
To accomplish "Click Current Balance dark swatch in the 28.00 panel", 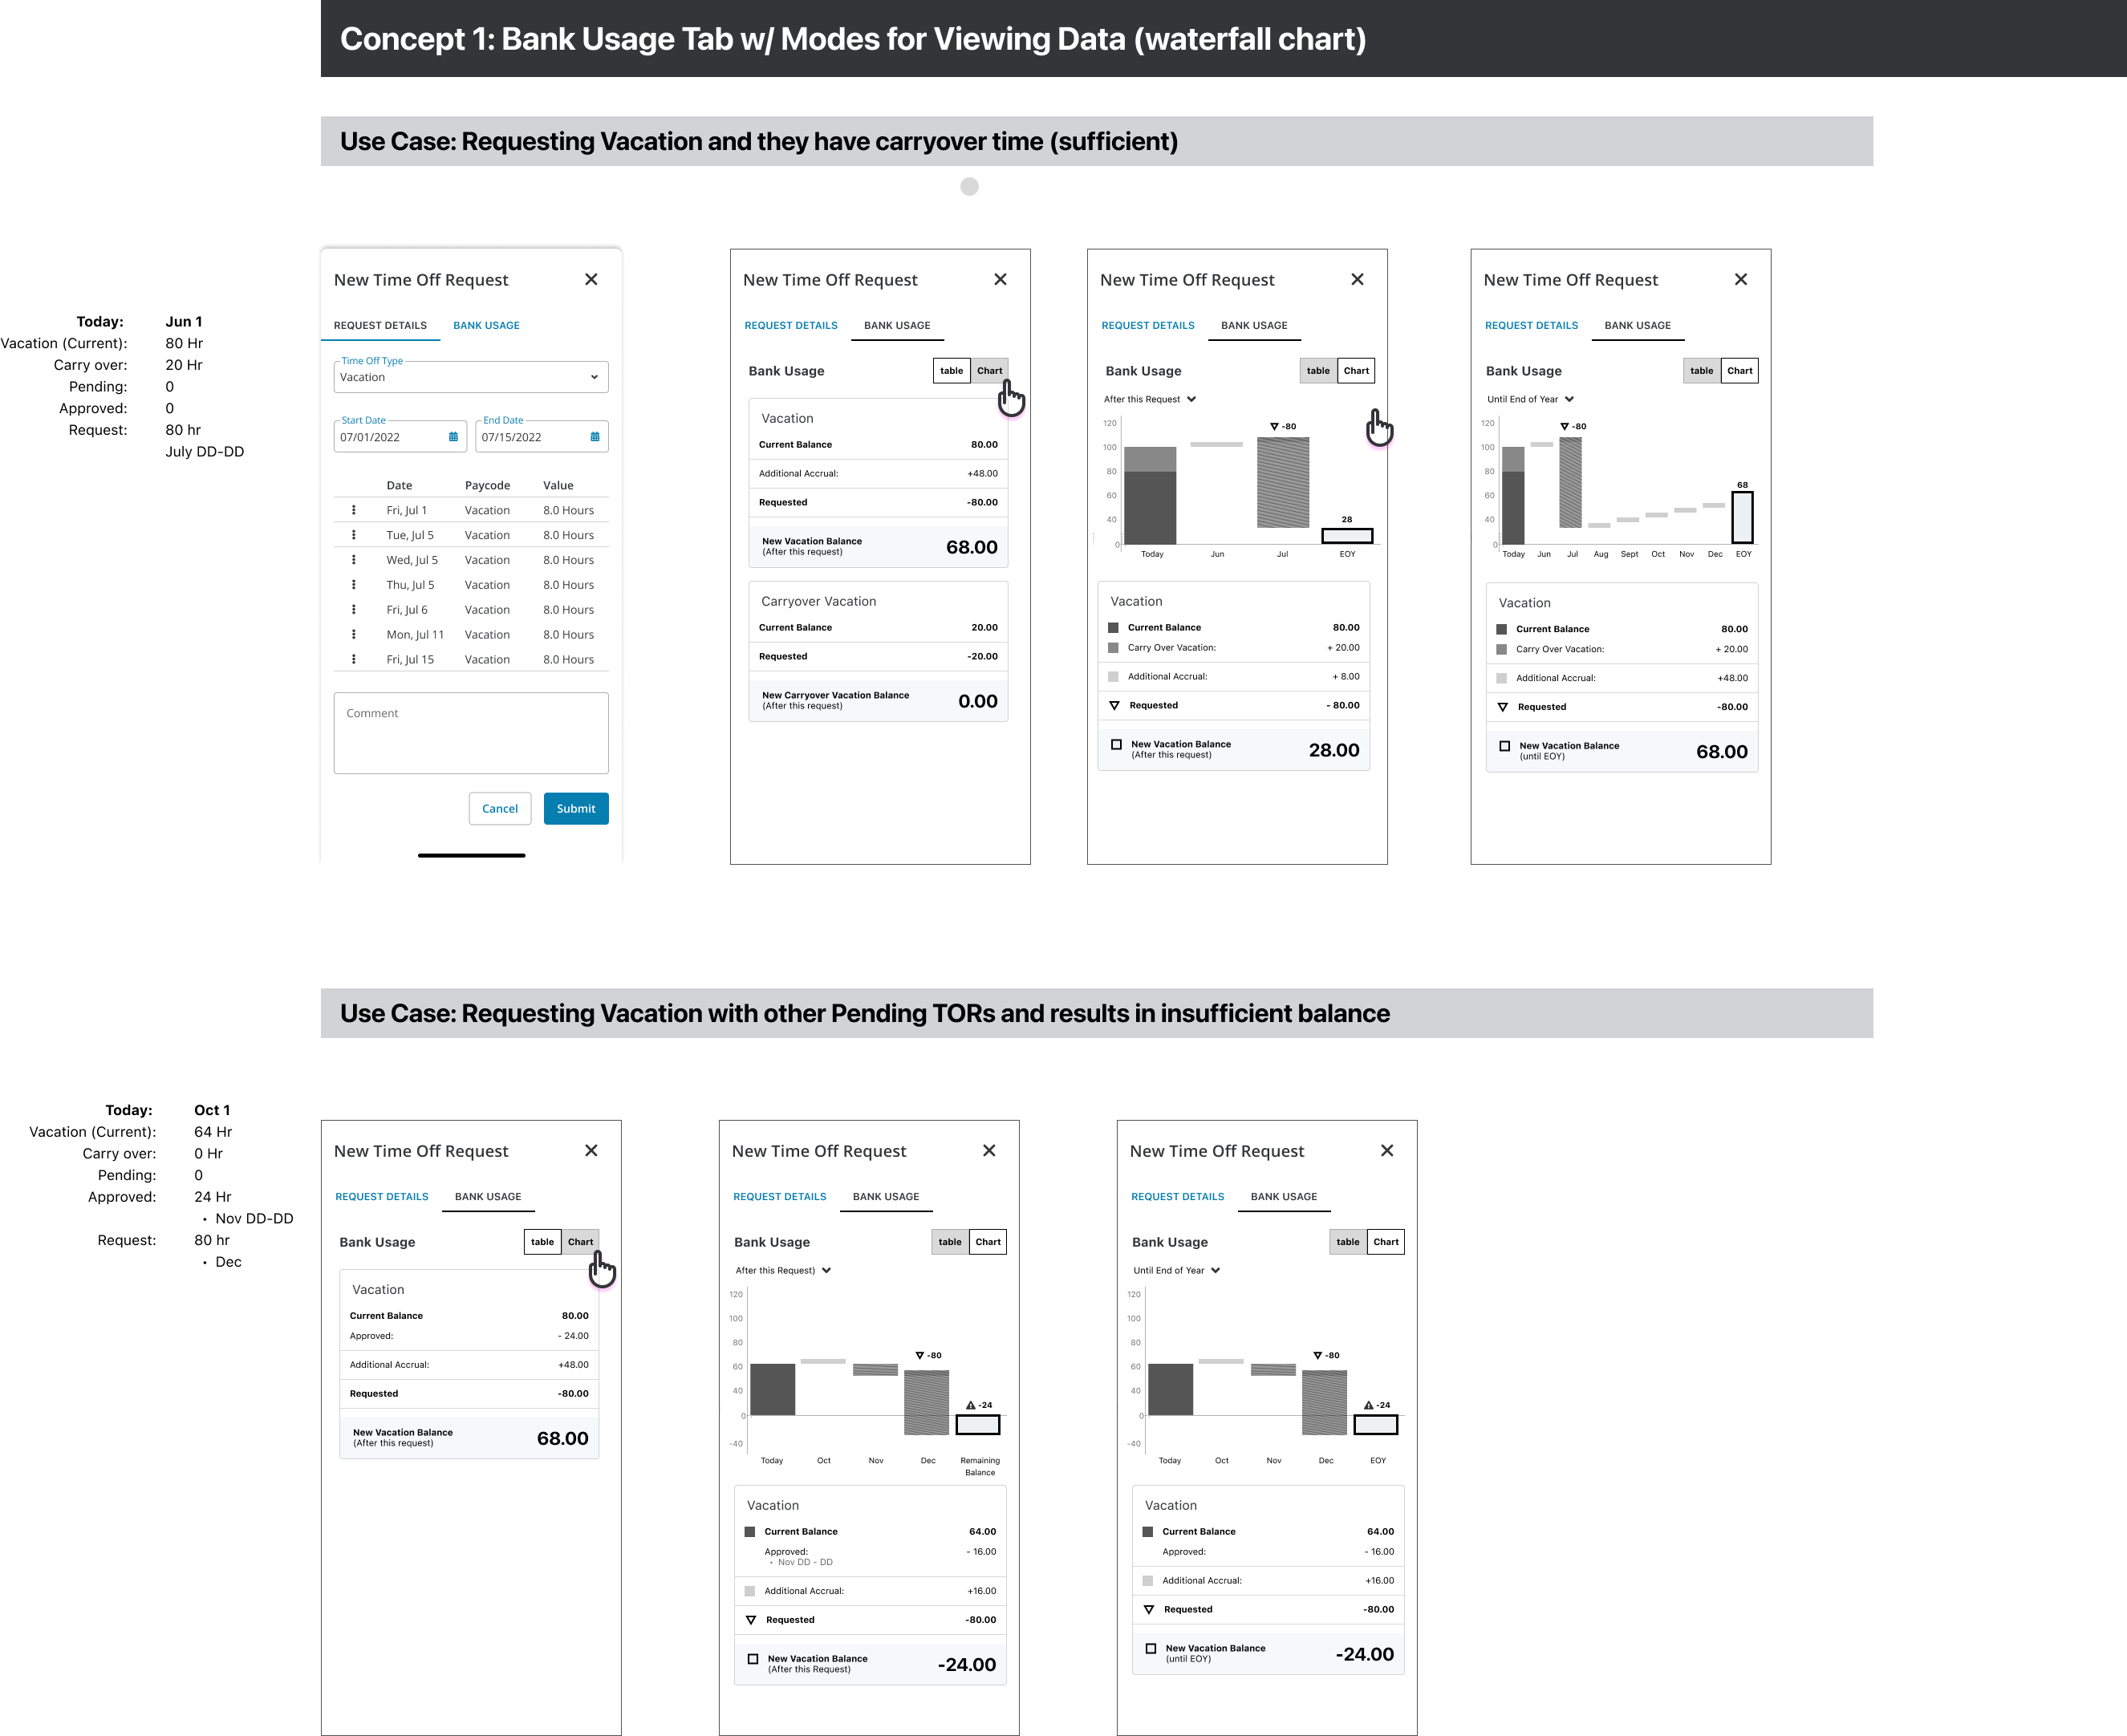I will [x=1113, y=628].
